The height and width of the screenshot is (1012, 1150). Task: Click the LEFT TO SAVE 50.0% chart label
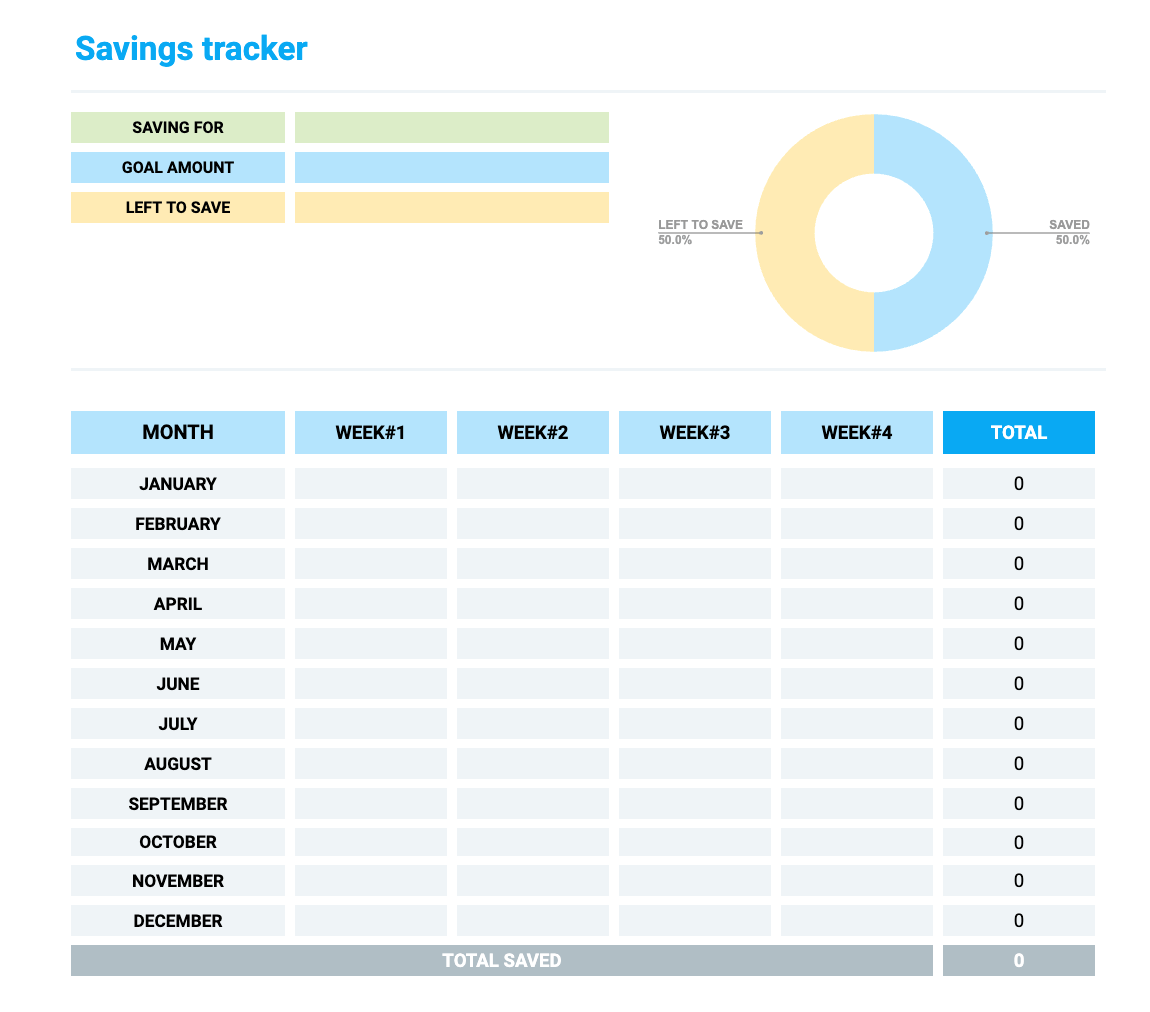click(700, 232)
